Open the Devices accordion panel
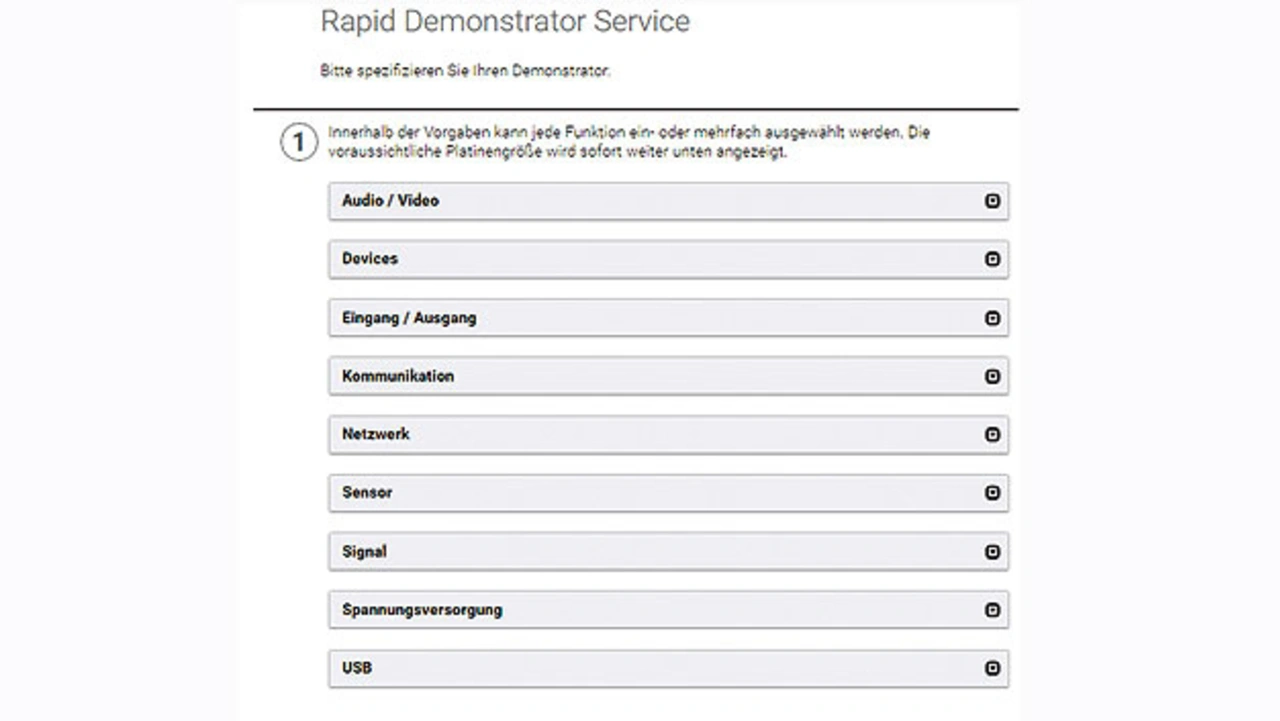Viewport: 1280px width, 721px height. click(x=370, y=259)
